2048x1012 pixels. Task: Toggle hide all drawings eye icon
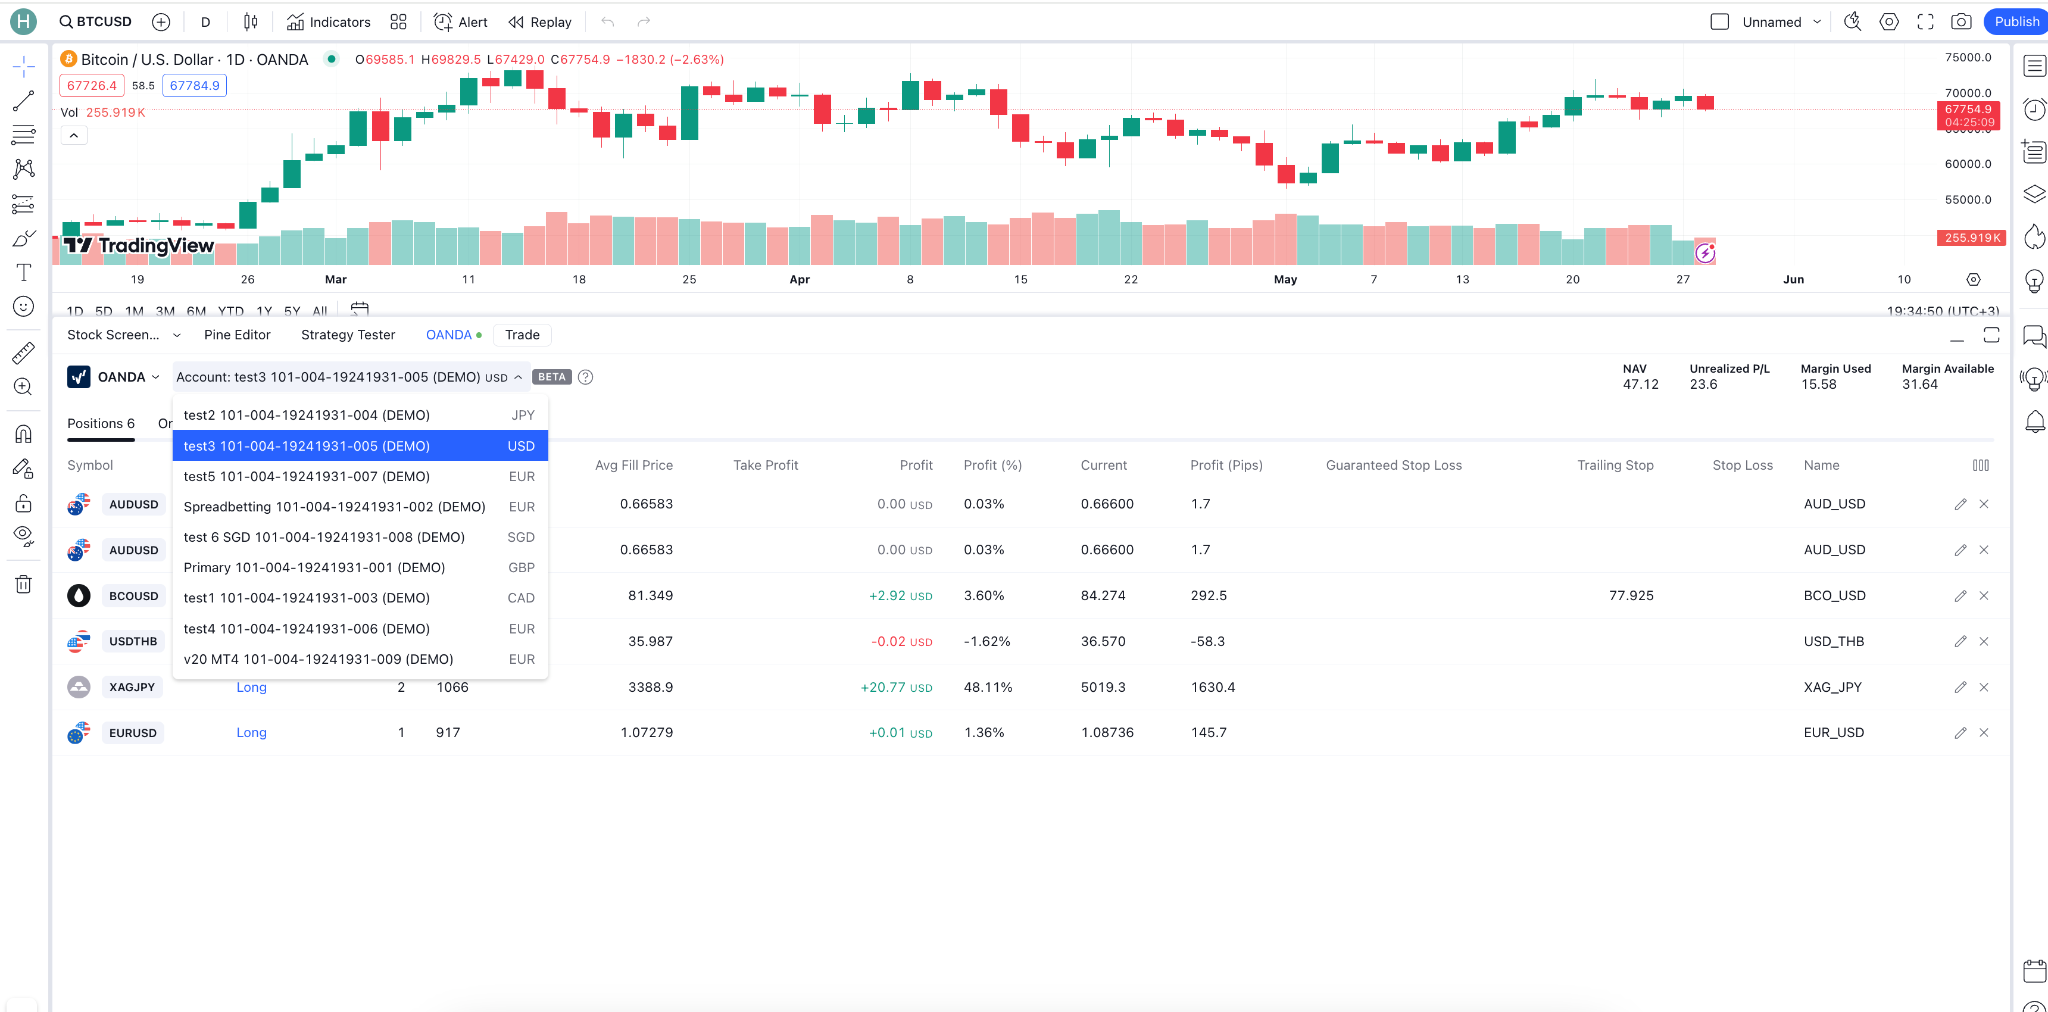click(24, 536)
